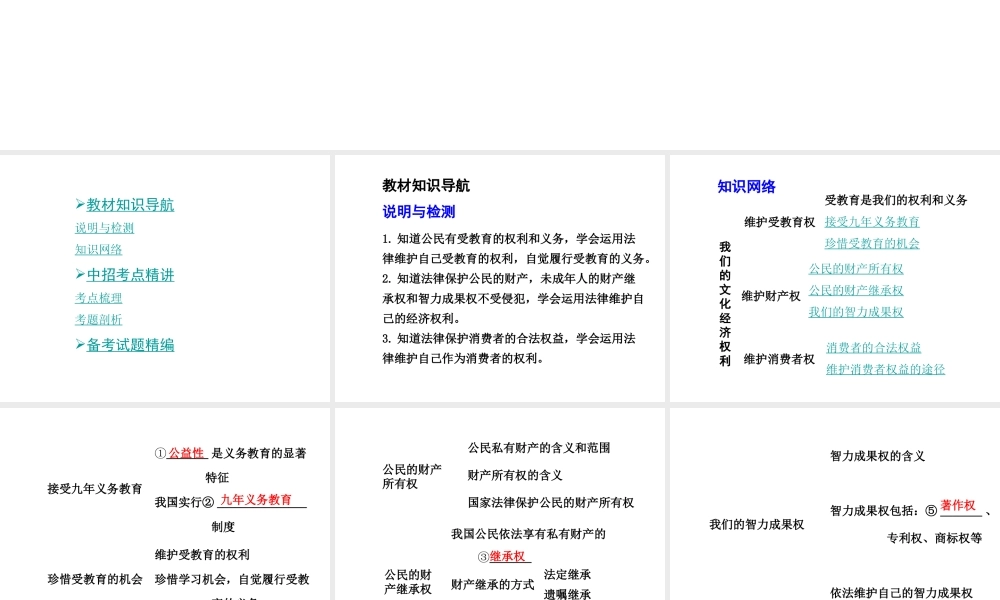Click the 接受九年义务教育 label on bottom-left slide

click(94, 489)
